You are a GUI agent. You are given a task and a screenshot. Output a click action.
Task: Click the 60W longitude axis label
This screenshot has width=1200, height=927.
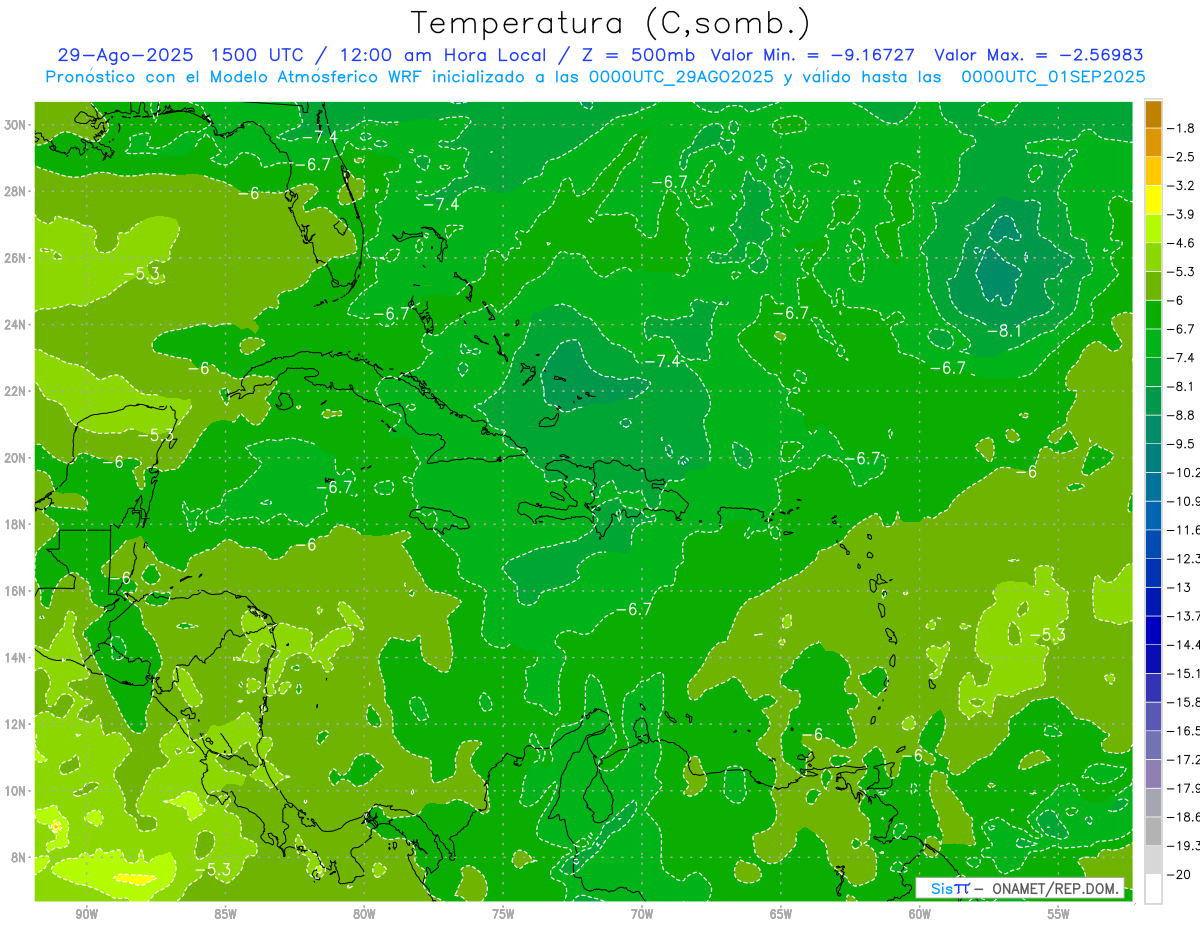point(920,913)
